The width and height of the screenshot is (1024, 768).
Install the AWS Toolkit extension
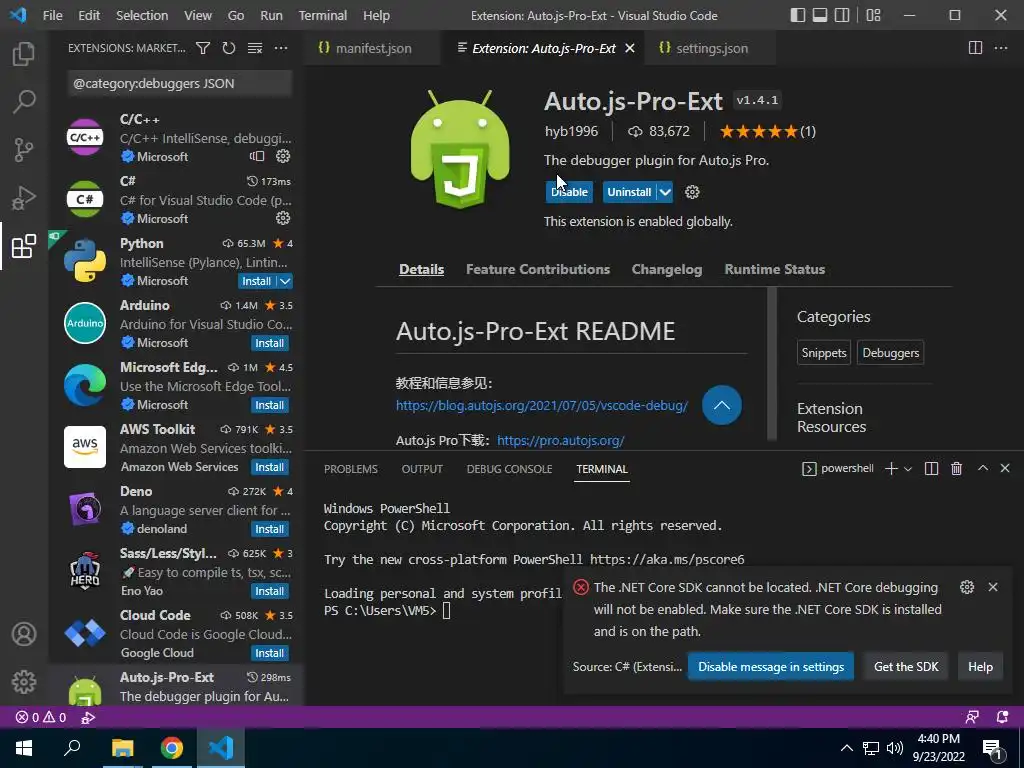tap(269, 467)
